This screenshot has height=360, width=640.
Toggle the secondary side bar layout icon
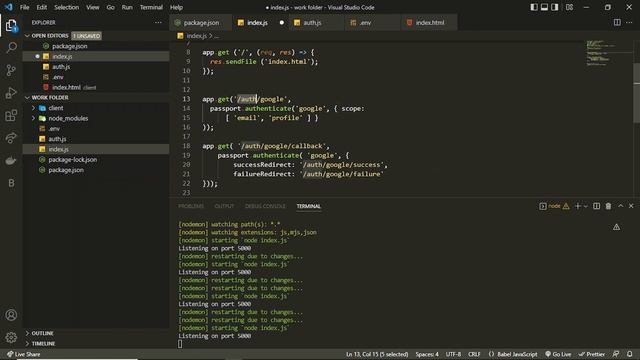pos(555,7)
